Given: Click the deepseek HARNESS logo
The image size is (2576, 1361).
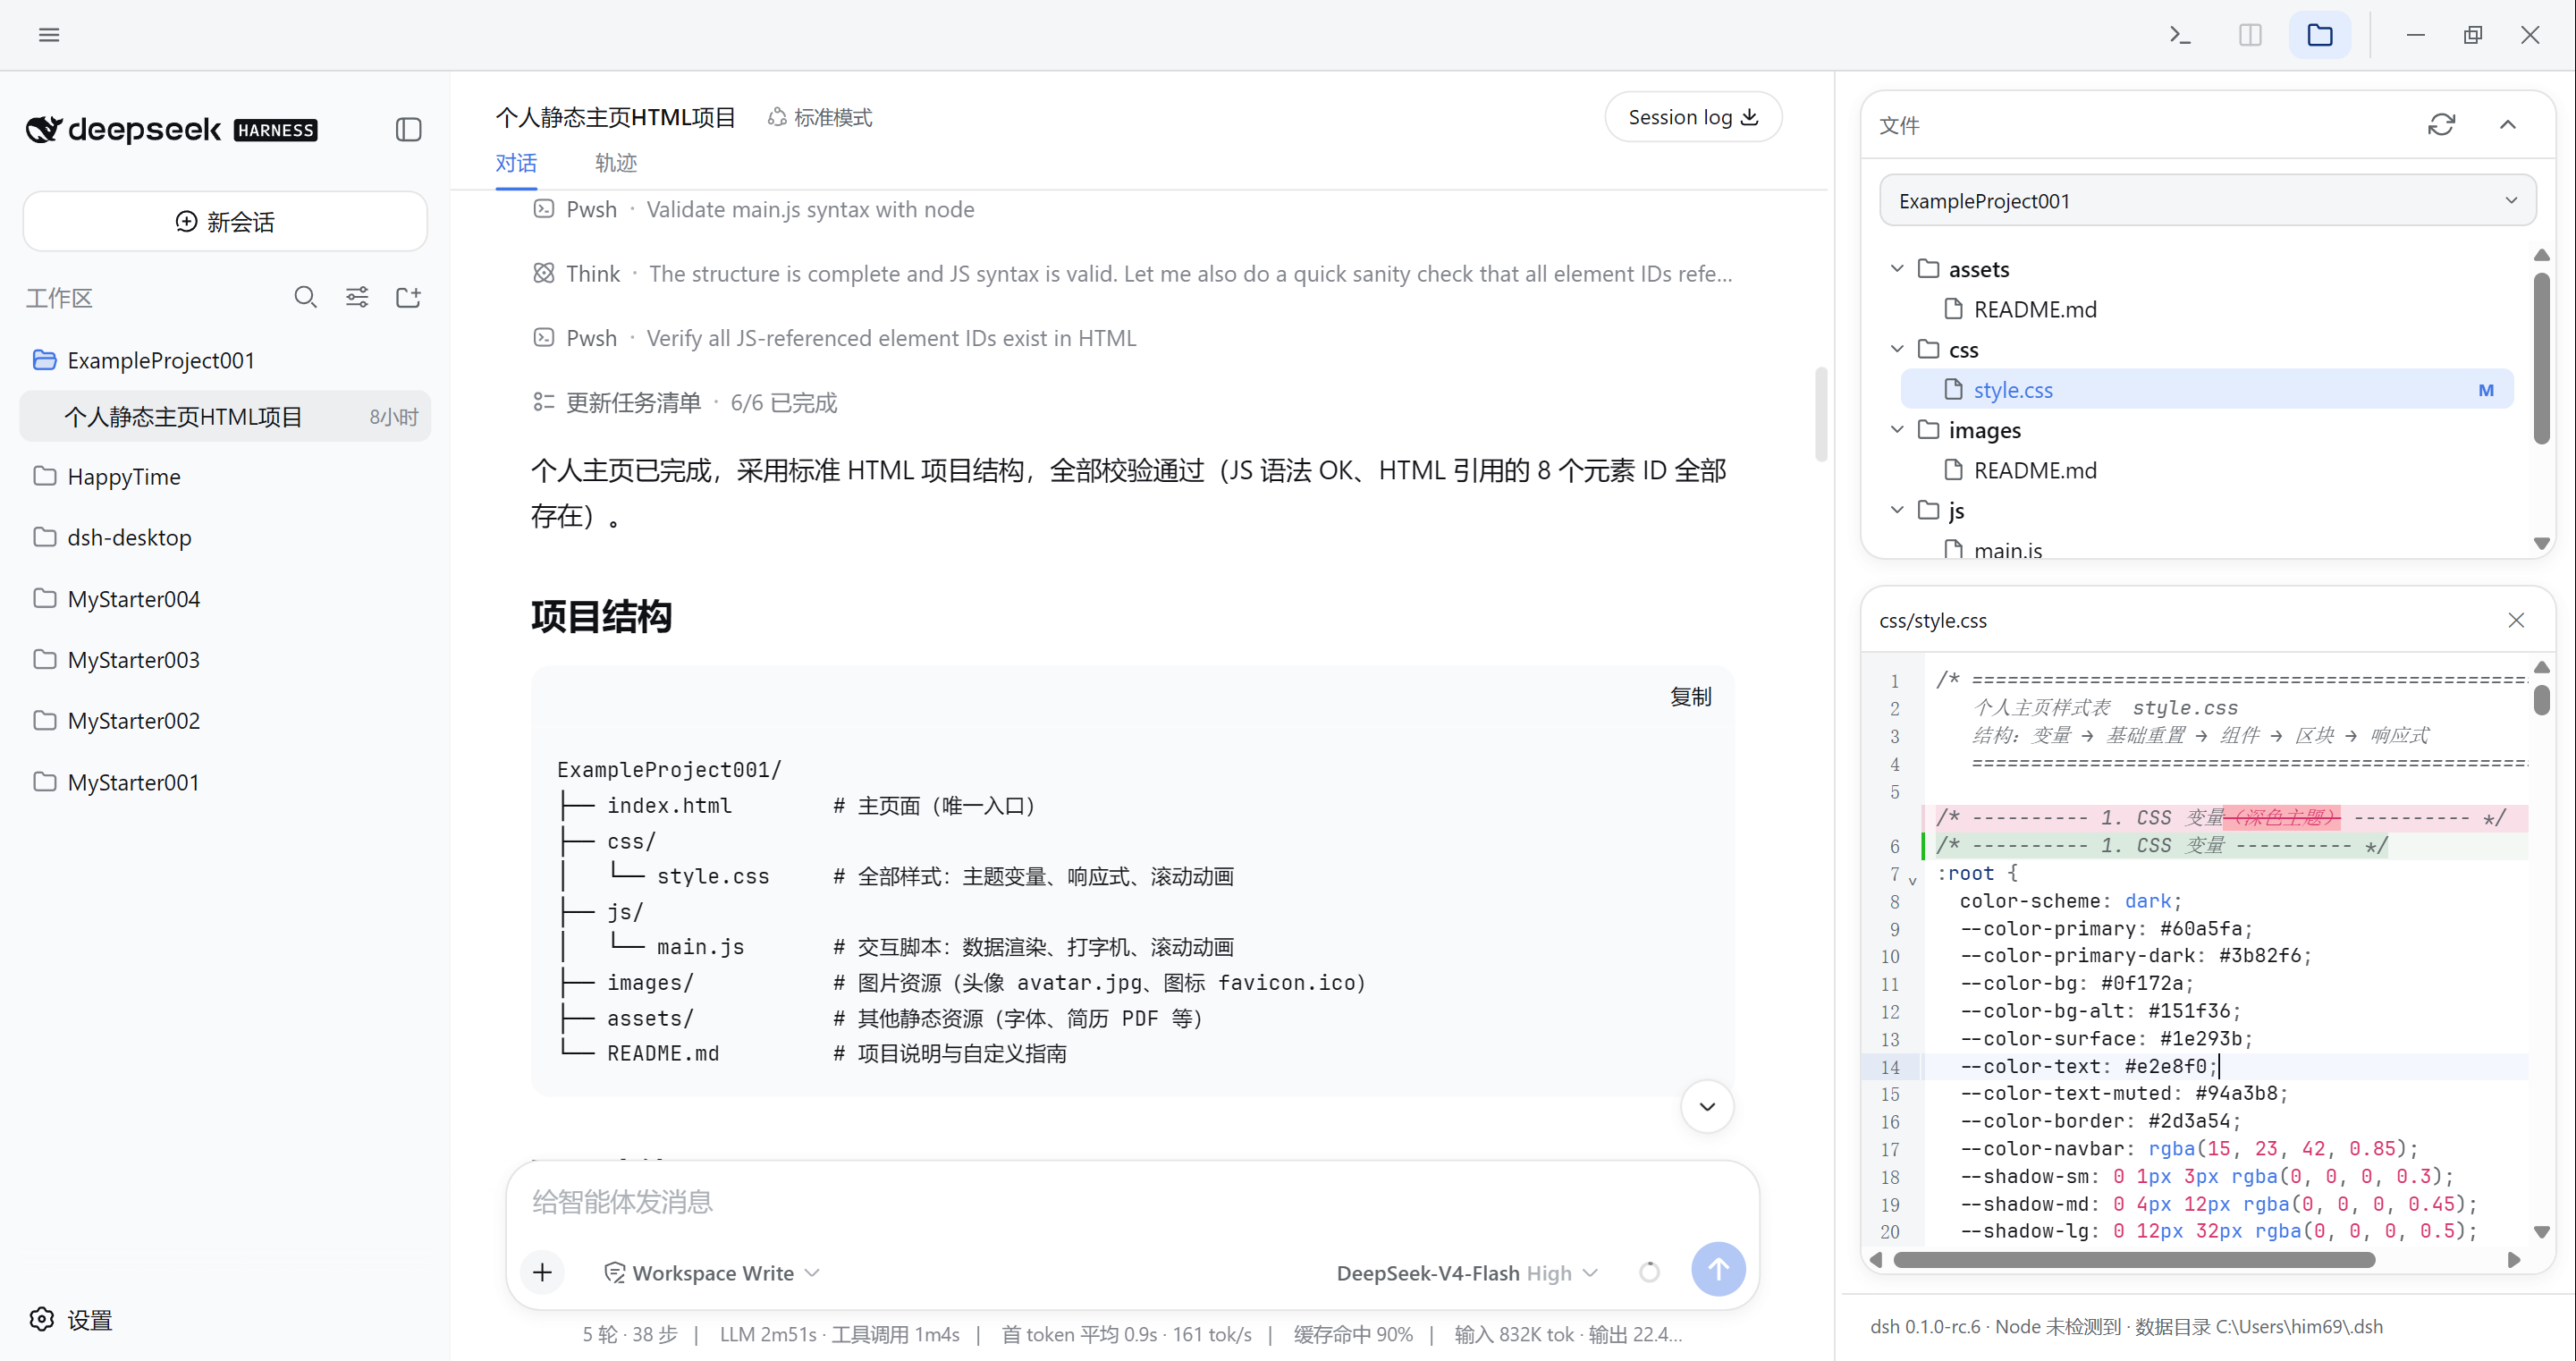Looking at the screenshot, I should [171, 129].
